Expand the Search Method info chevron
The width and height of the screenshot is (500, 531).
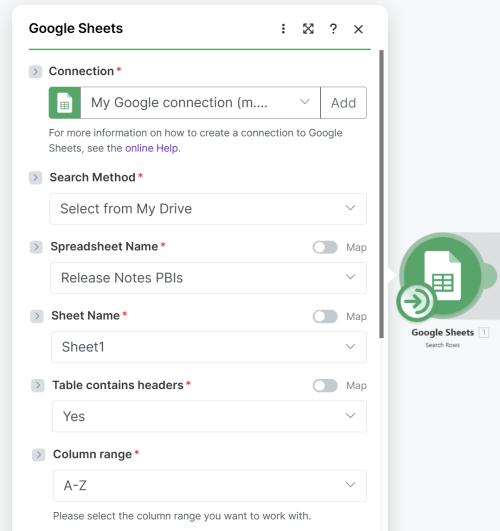click(36, 177)
